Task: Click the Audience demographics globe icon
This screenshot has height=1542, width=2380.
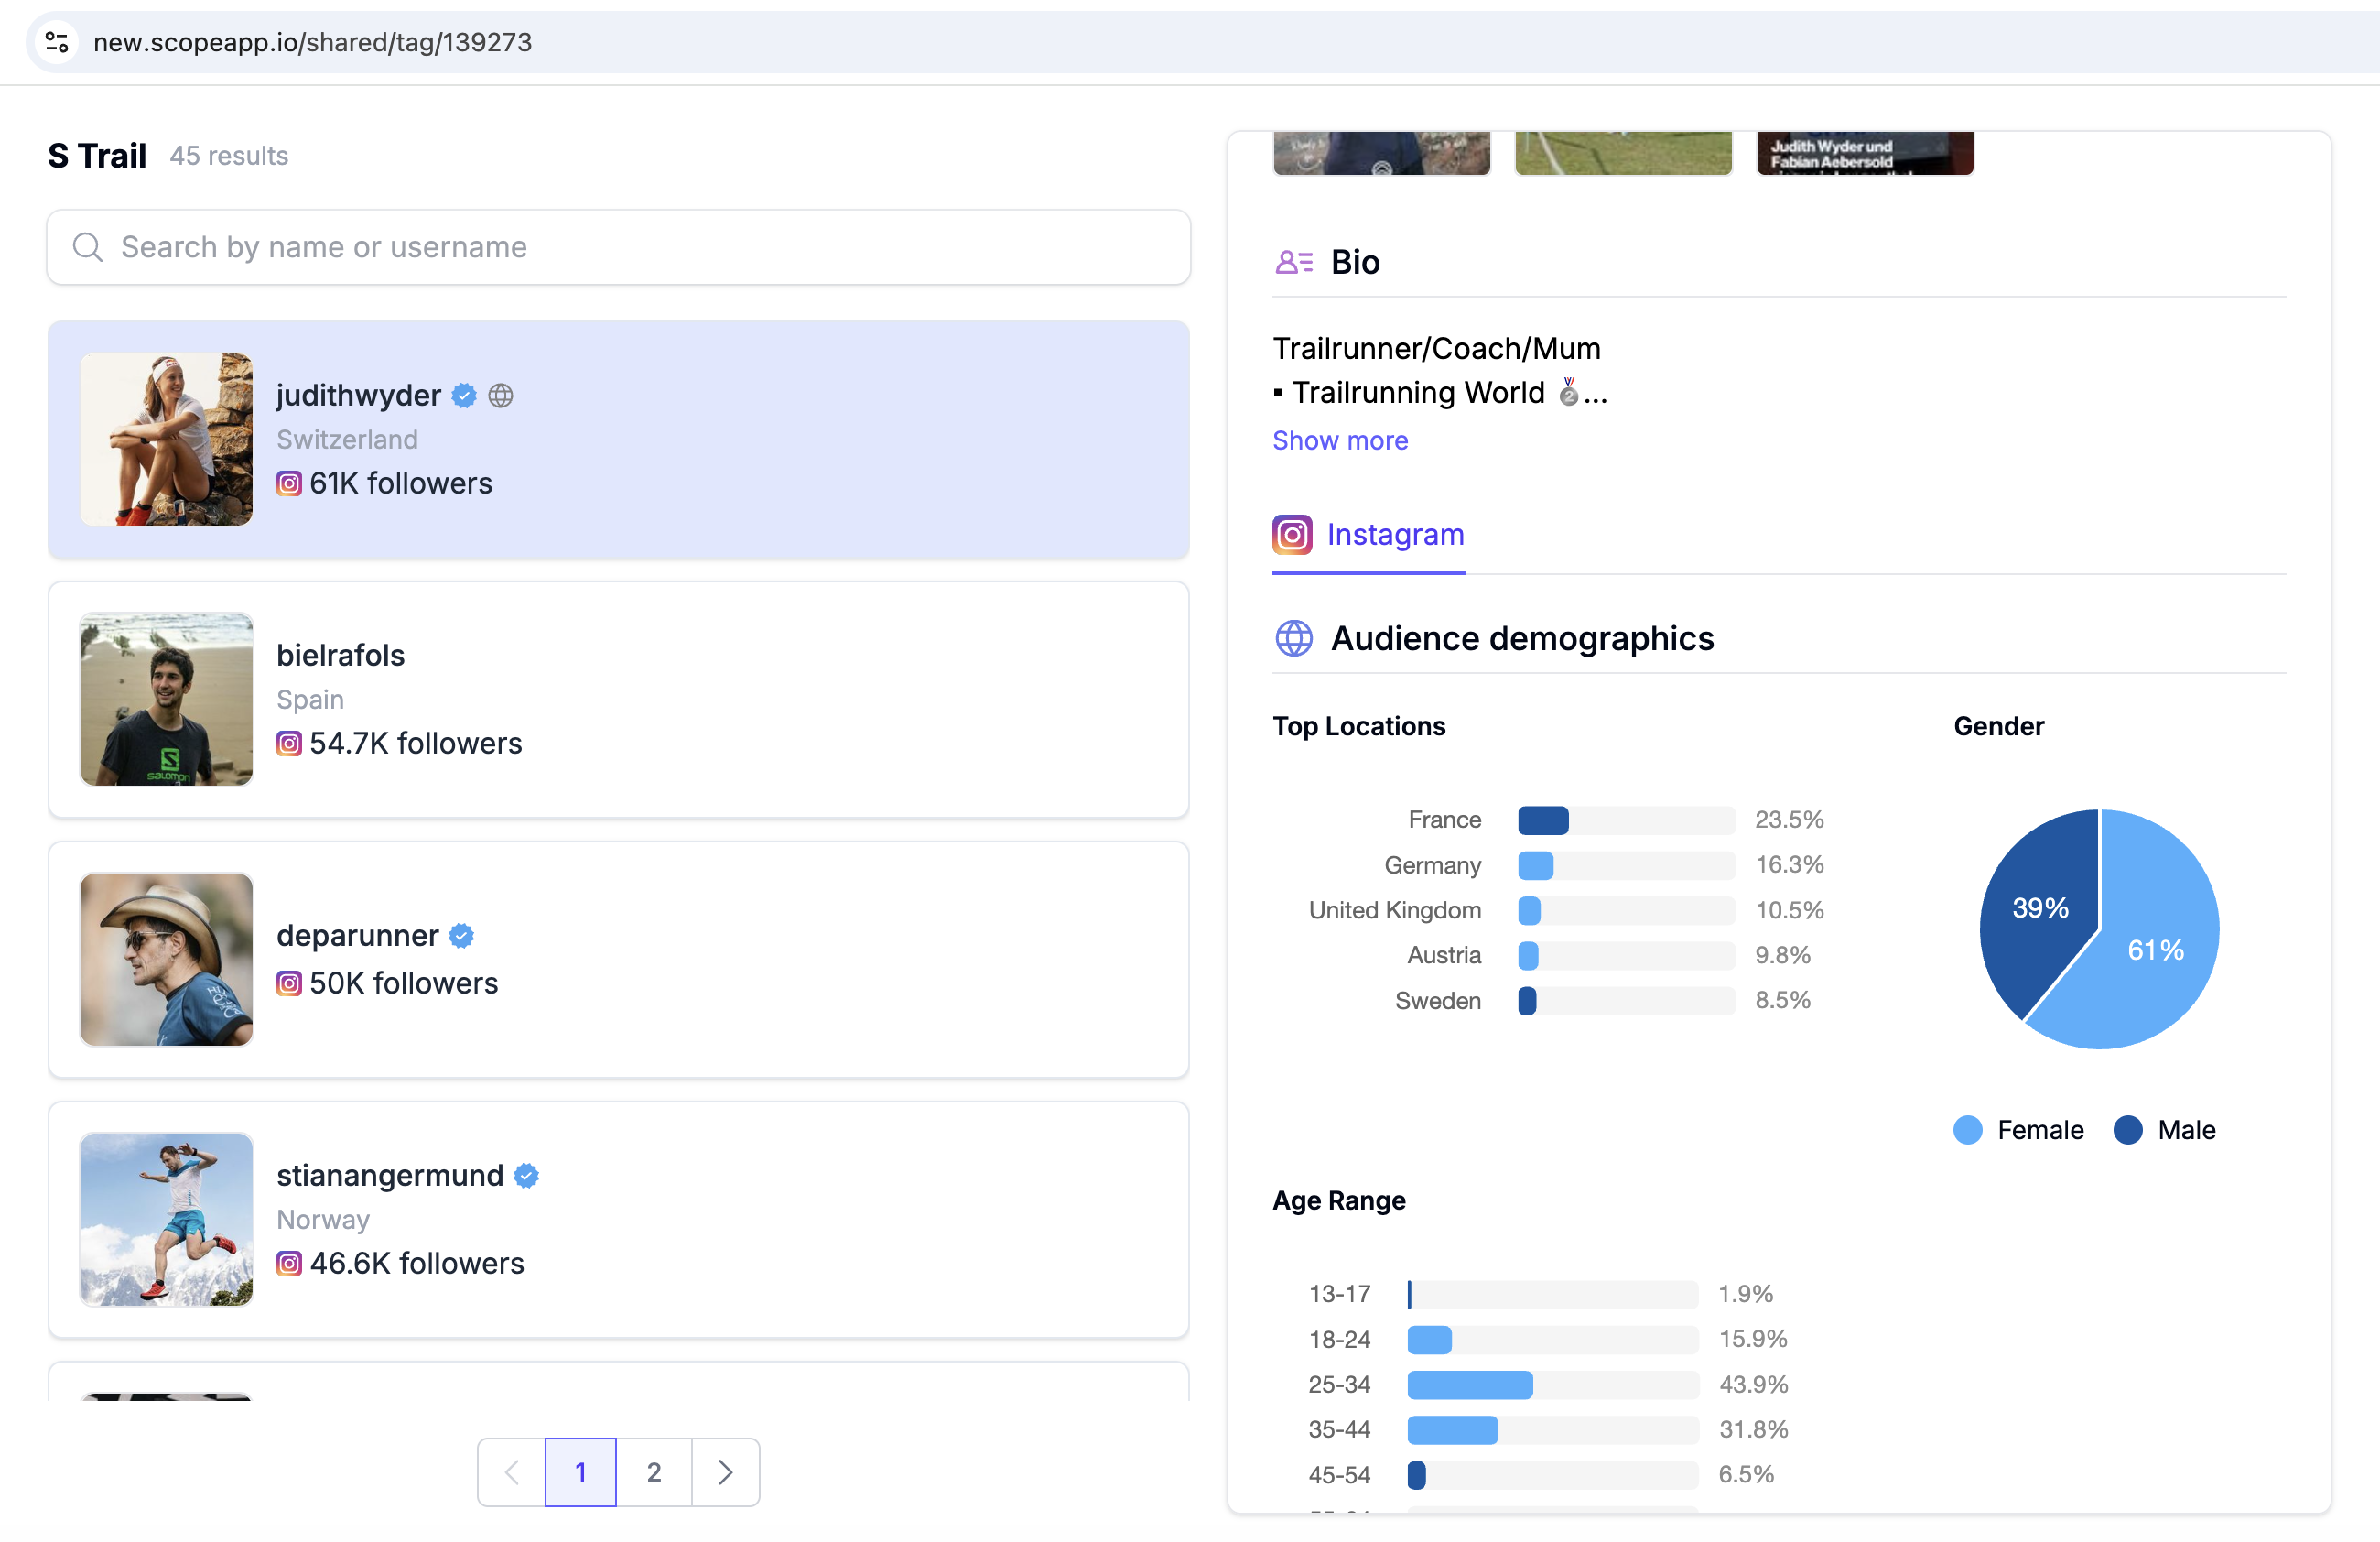Action: pyautogui.click(x=1293, y=638)
